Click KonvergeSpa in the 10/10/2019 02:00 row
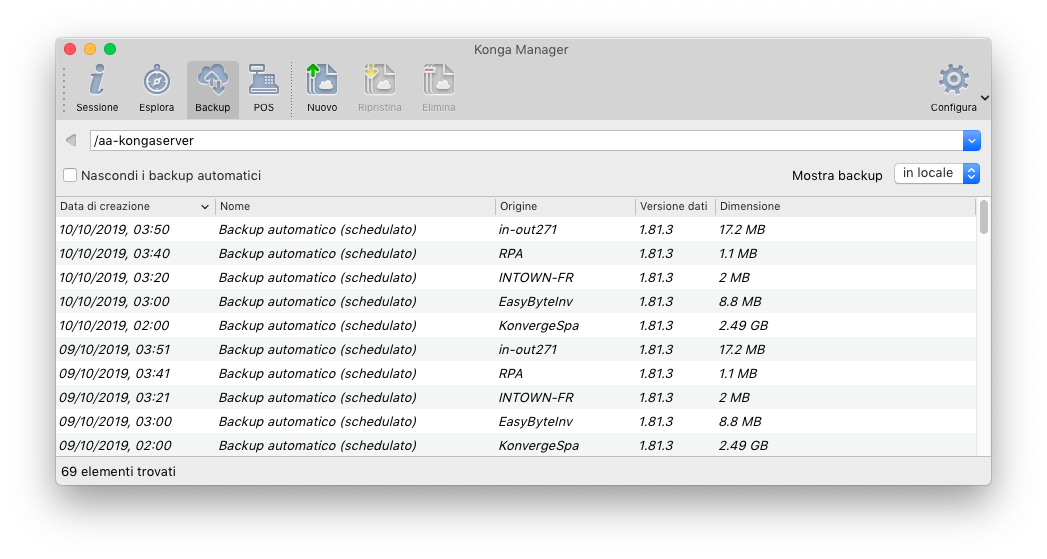 click(538, 325)
